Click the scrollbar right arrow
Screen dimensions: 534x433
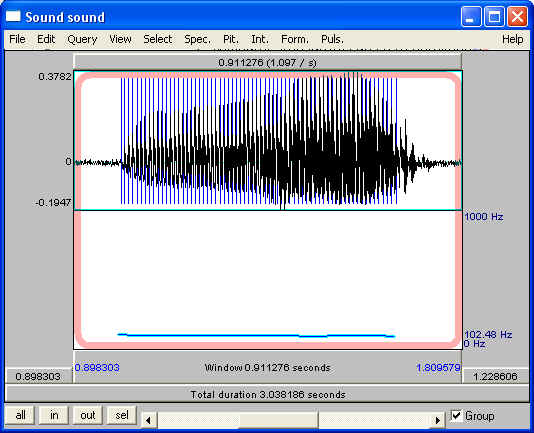[438, 420]
